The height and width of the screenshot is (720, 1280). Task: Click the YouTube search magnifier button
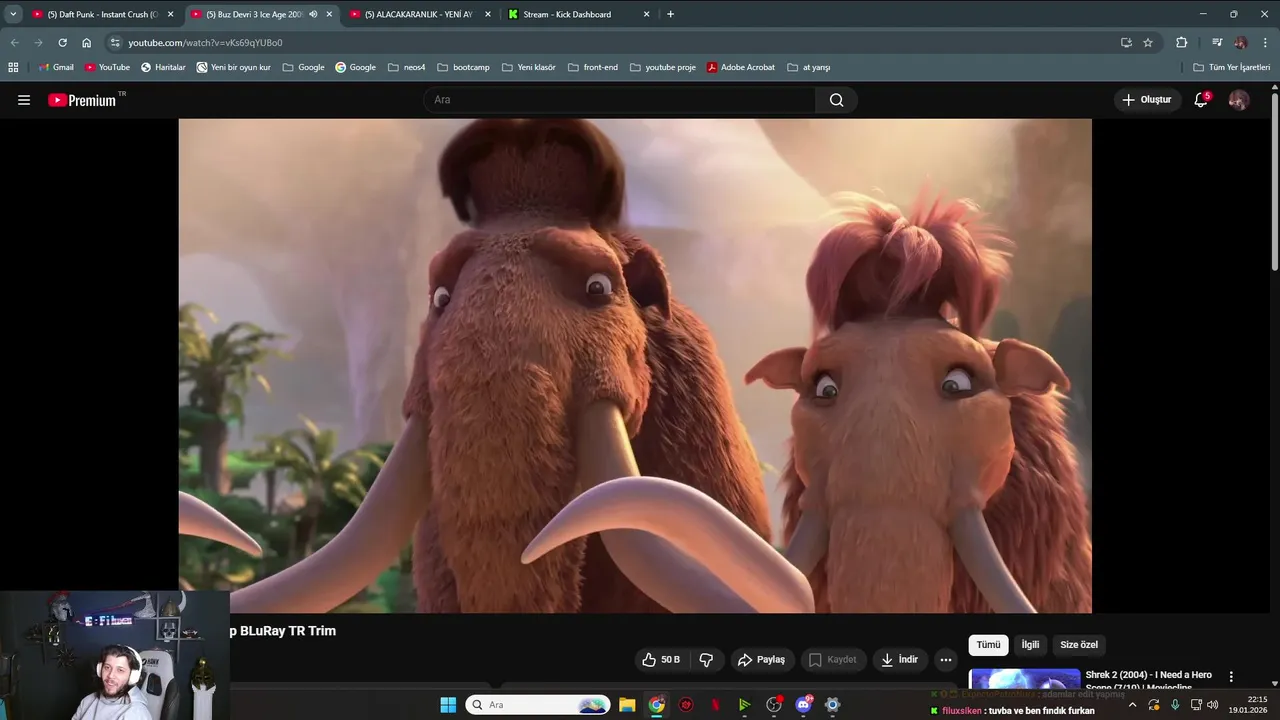(x=836, y=100)
